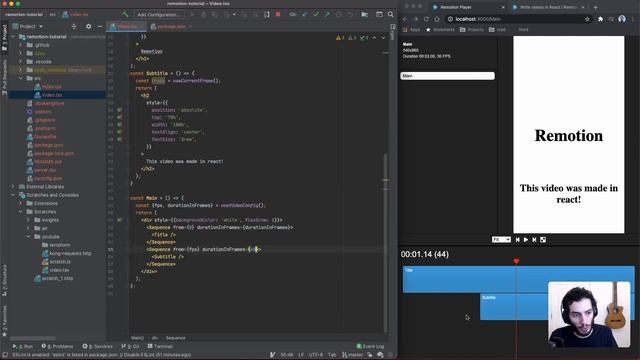Open Project panel settings gear

click(89, 26)
